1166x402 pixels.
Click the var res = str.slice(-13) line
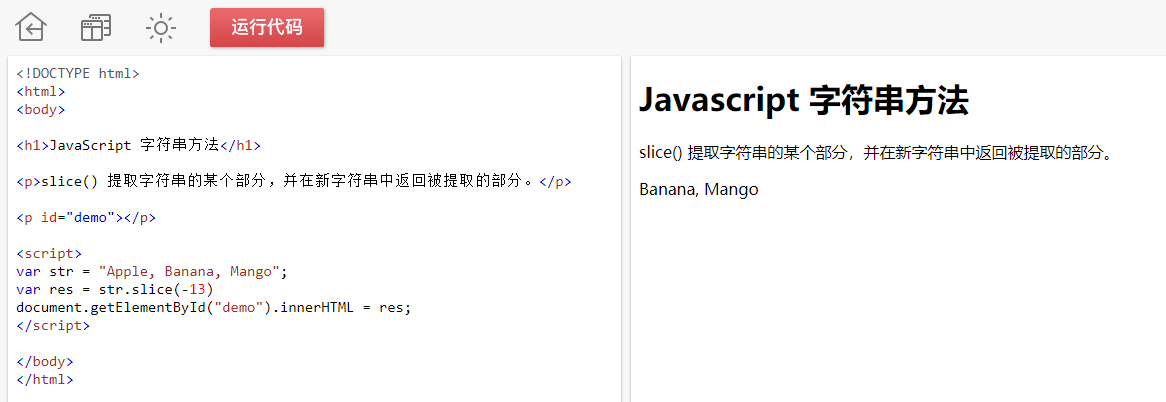[x=115, y=289]
